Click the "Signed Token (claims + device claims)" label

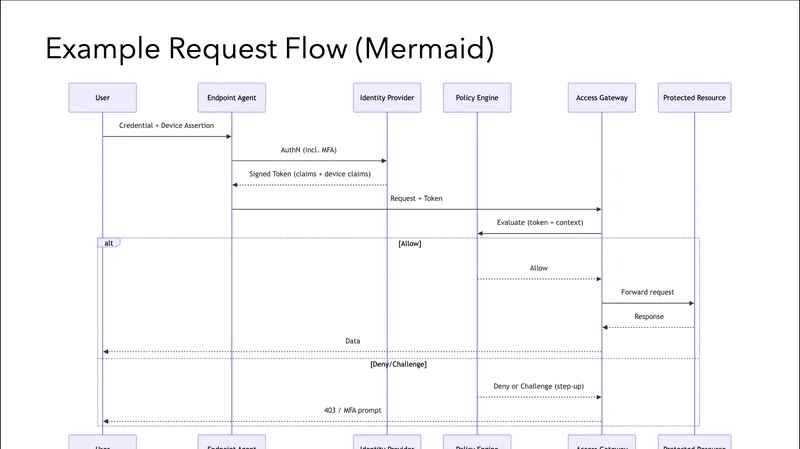[x=309, y=174]
